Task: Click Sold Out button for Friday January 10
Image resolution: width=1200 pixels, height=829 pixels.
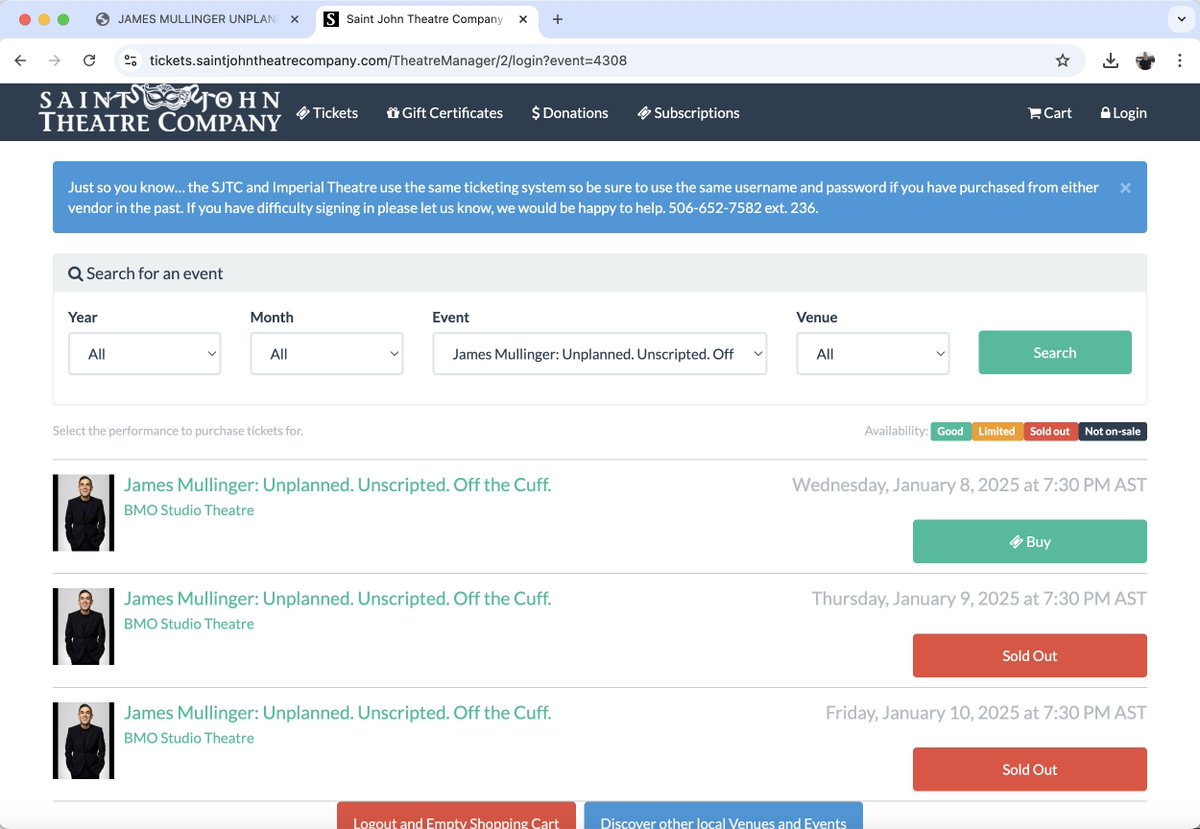Action: [x=1030, y=770]
